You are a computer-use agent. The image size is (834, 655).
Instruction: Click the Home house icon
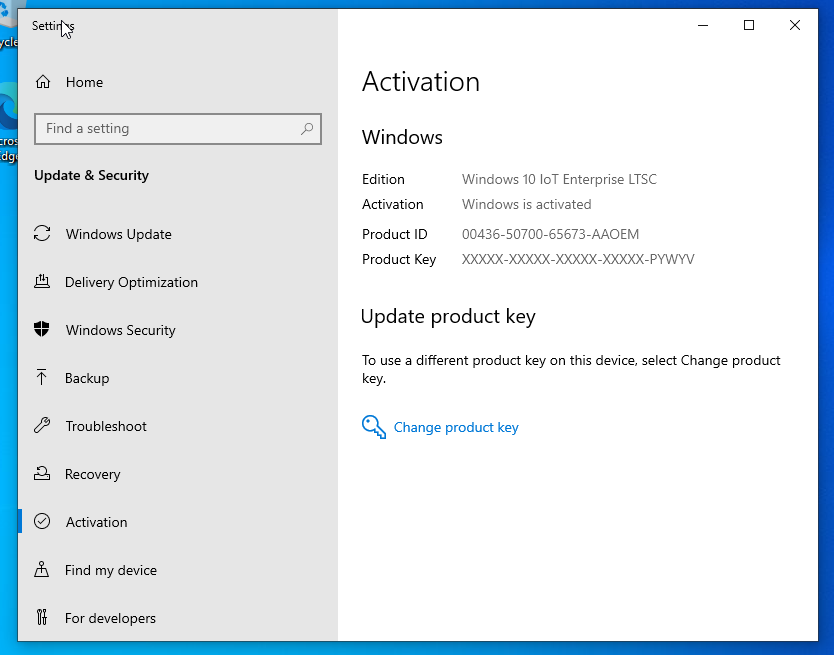[x=42, y=82]
